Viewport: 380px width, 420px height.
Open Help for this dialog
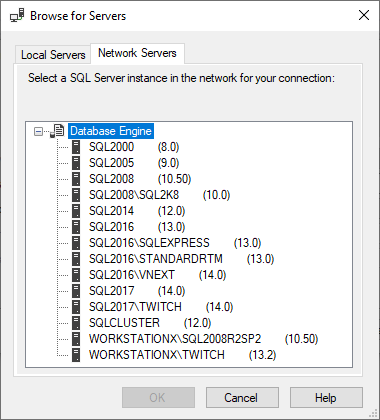(326, 397)
